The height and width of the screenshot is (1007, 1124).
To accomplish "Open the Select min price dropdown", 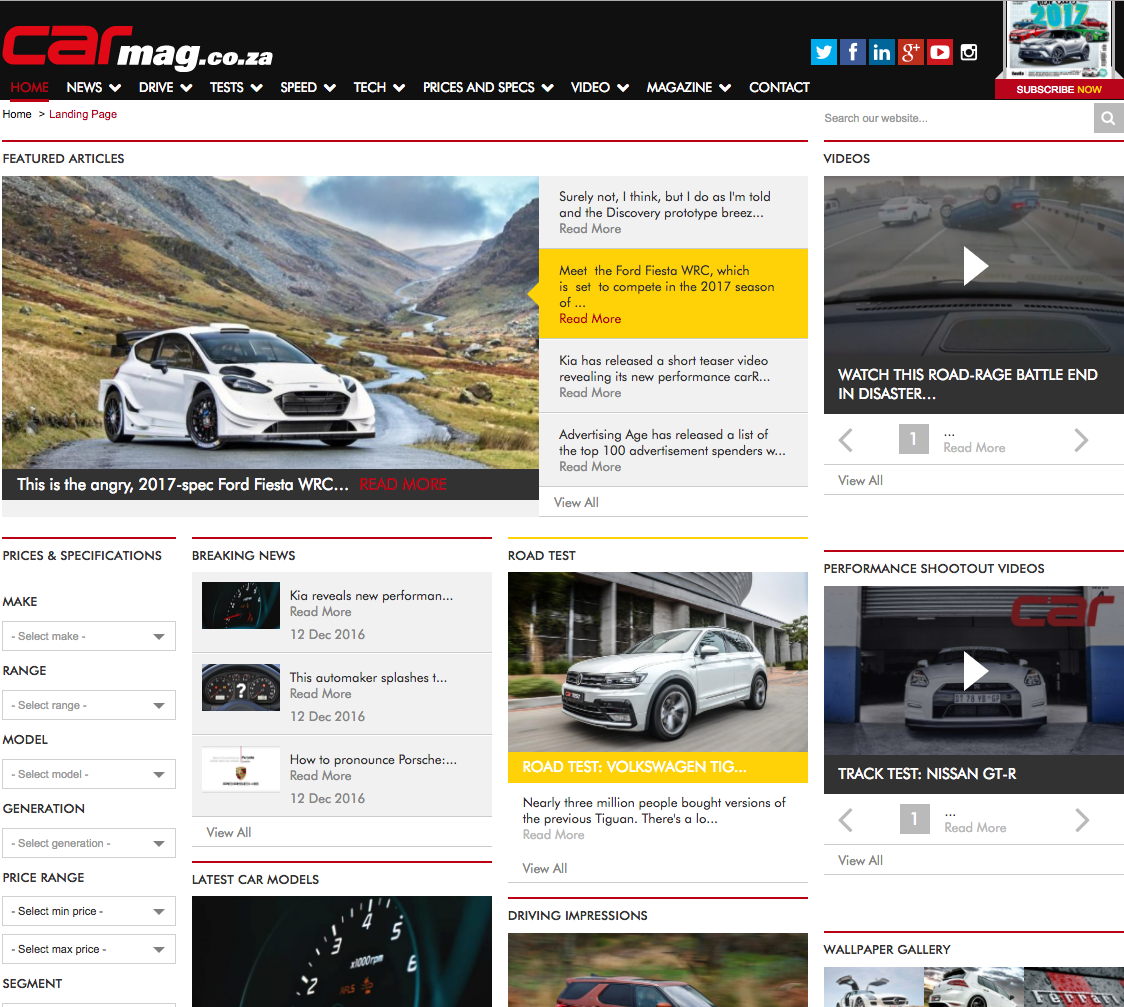I will (x=89, y=911).
